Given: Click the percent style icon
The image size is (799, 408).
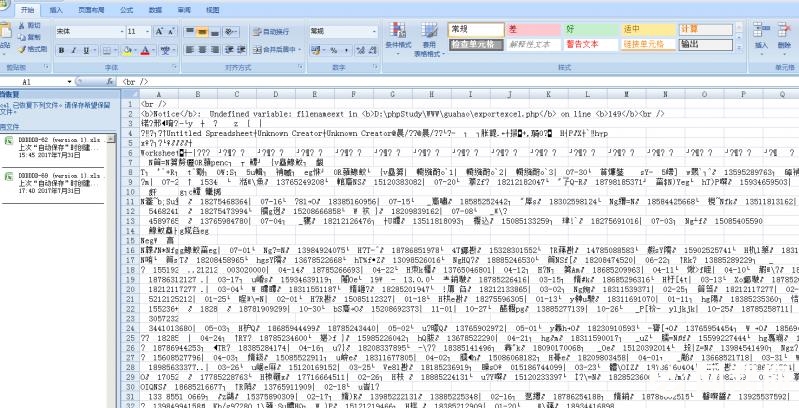Looking at the screenshot, I should click(x=333, y=49).
